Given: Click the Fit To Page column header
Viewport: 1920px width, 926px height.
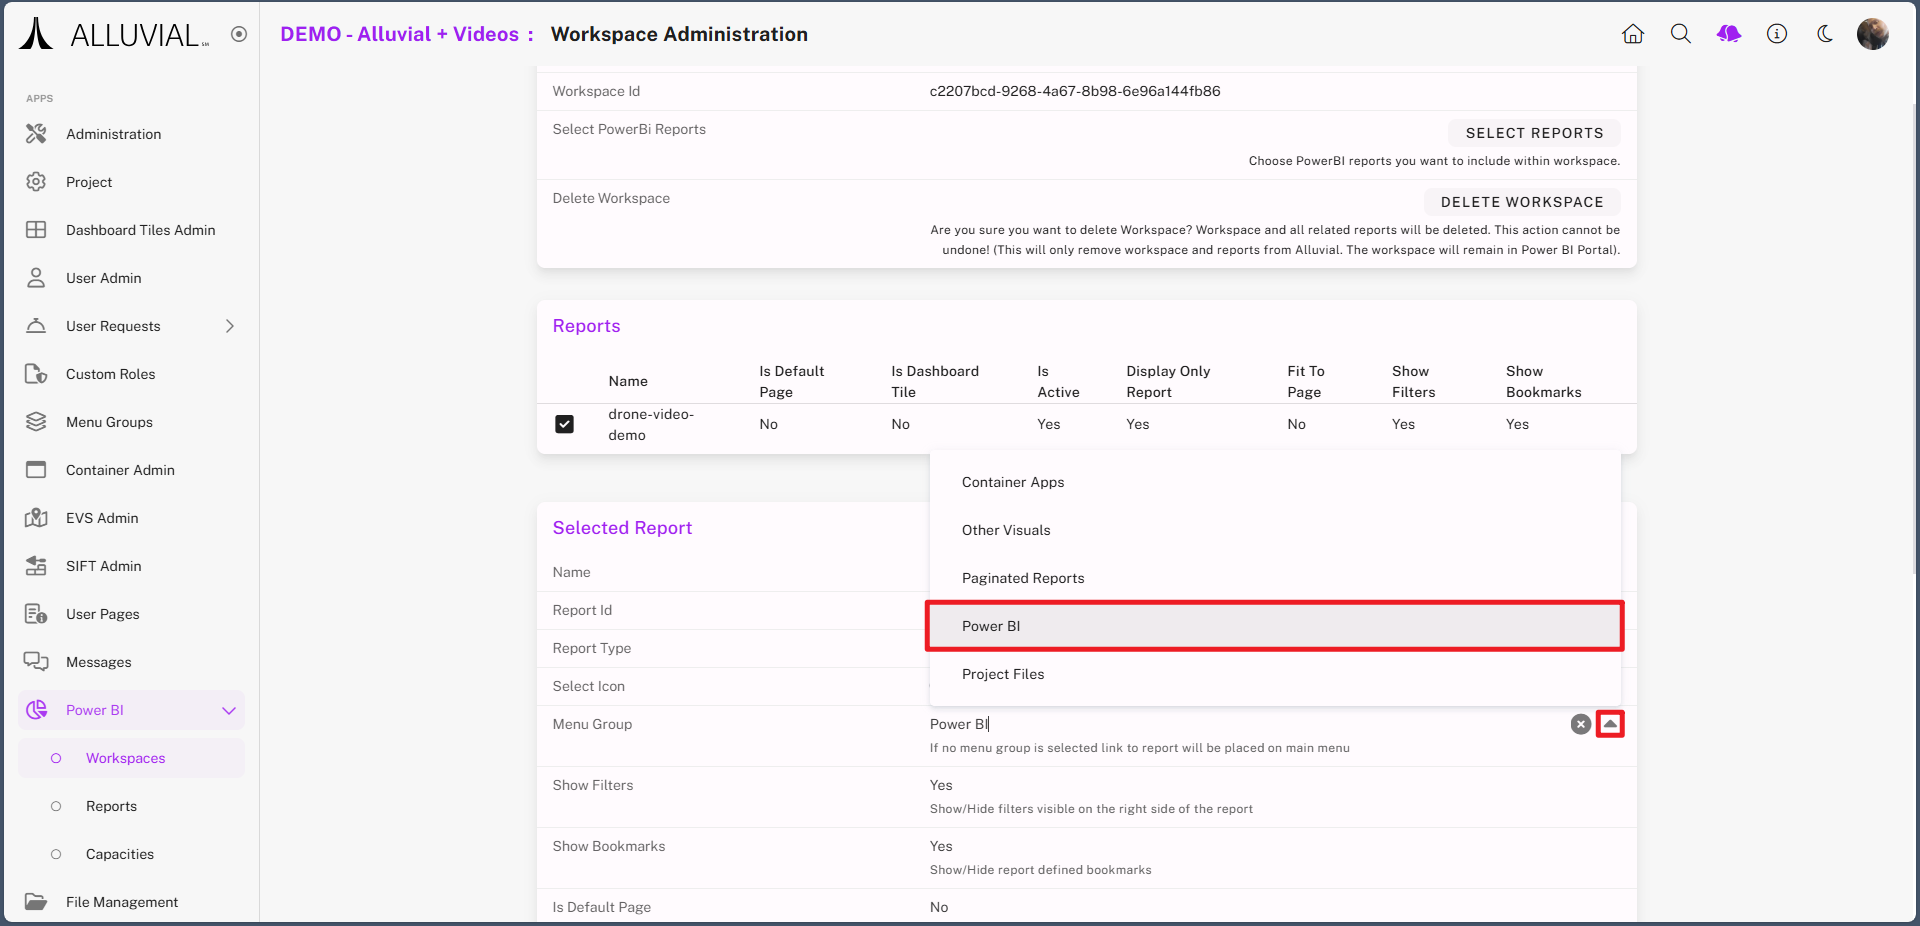Looking at the screenshot, I should pyautogui.click(x=1306, y=381).
